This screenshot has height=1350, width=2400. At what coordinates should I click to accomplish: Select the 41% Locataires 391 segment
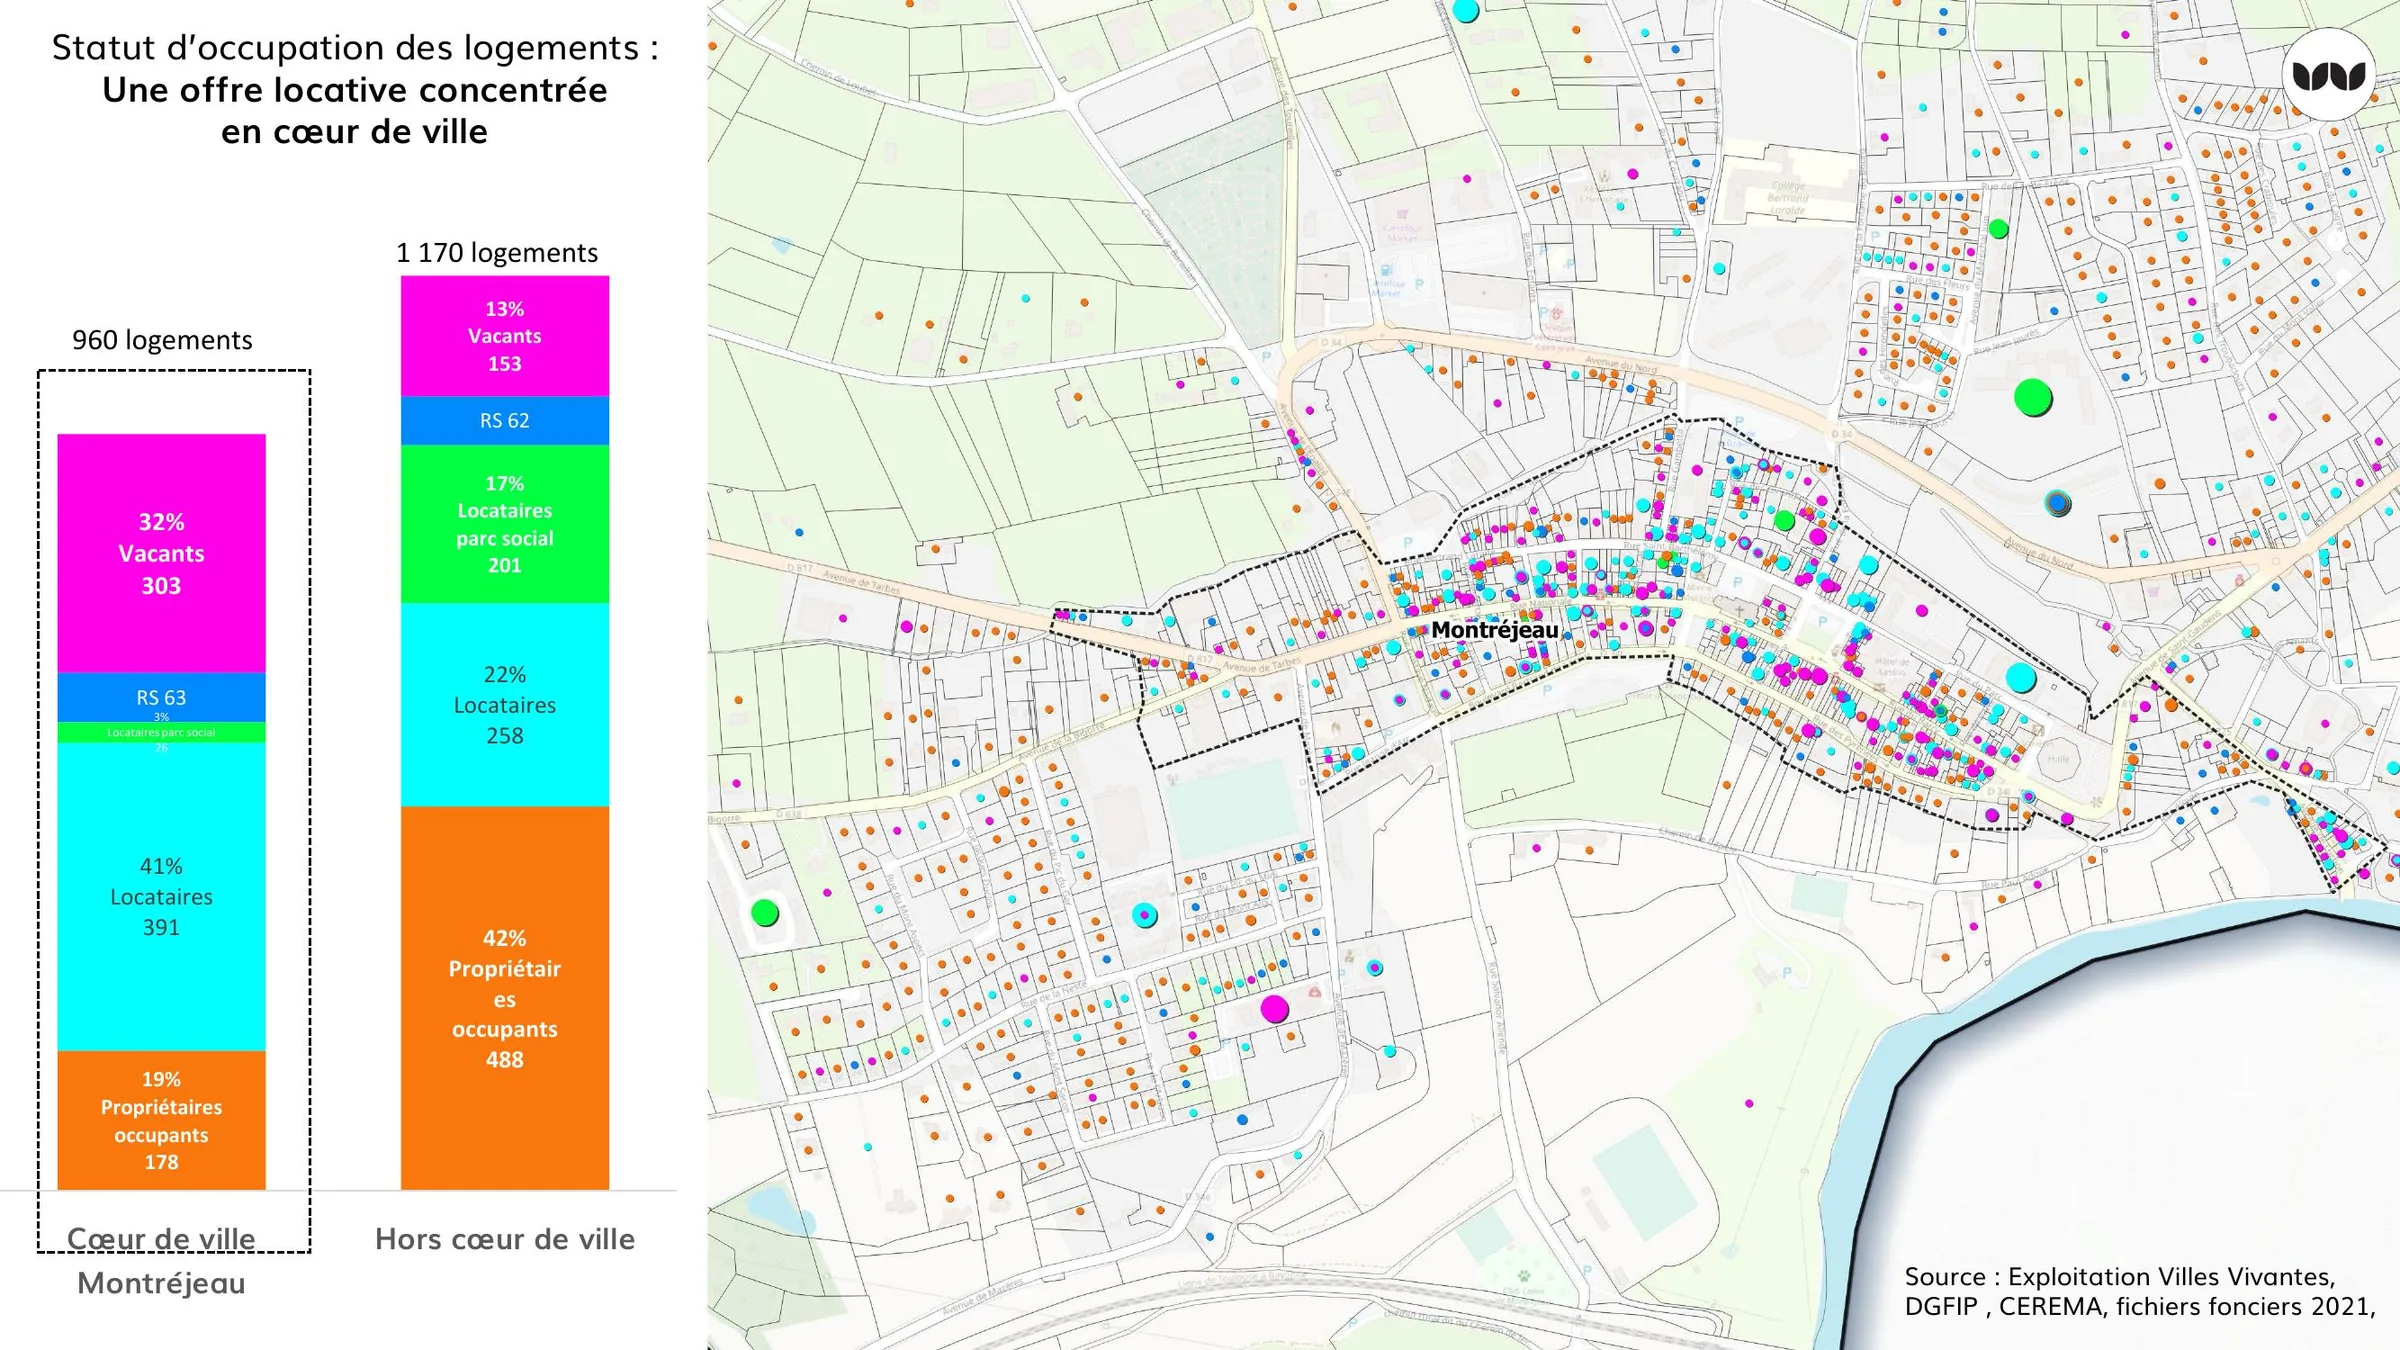[161, 897]
